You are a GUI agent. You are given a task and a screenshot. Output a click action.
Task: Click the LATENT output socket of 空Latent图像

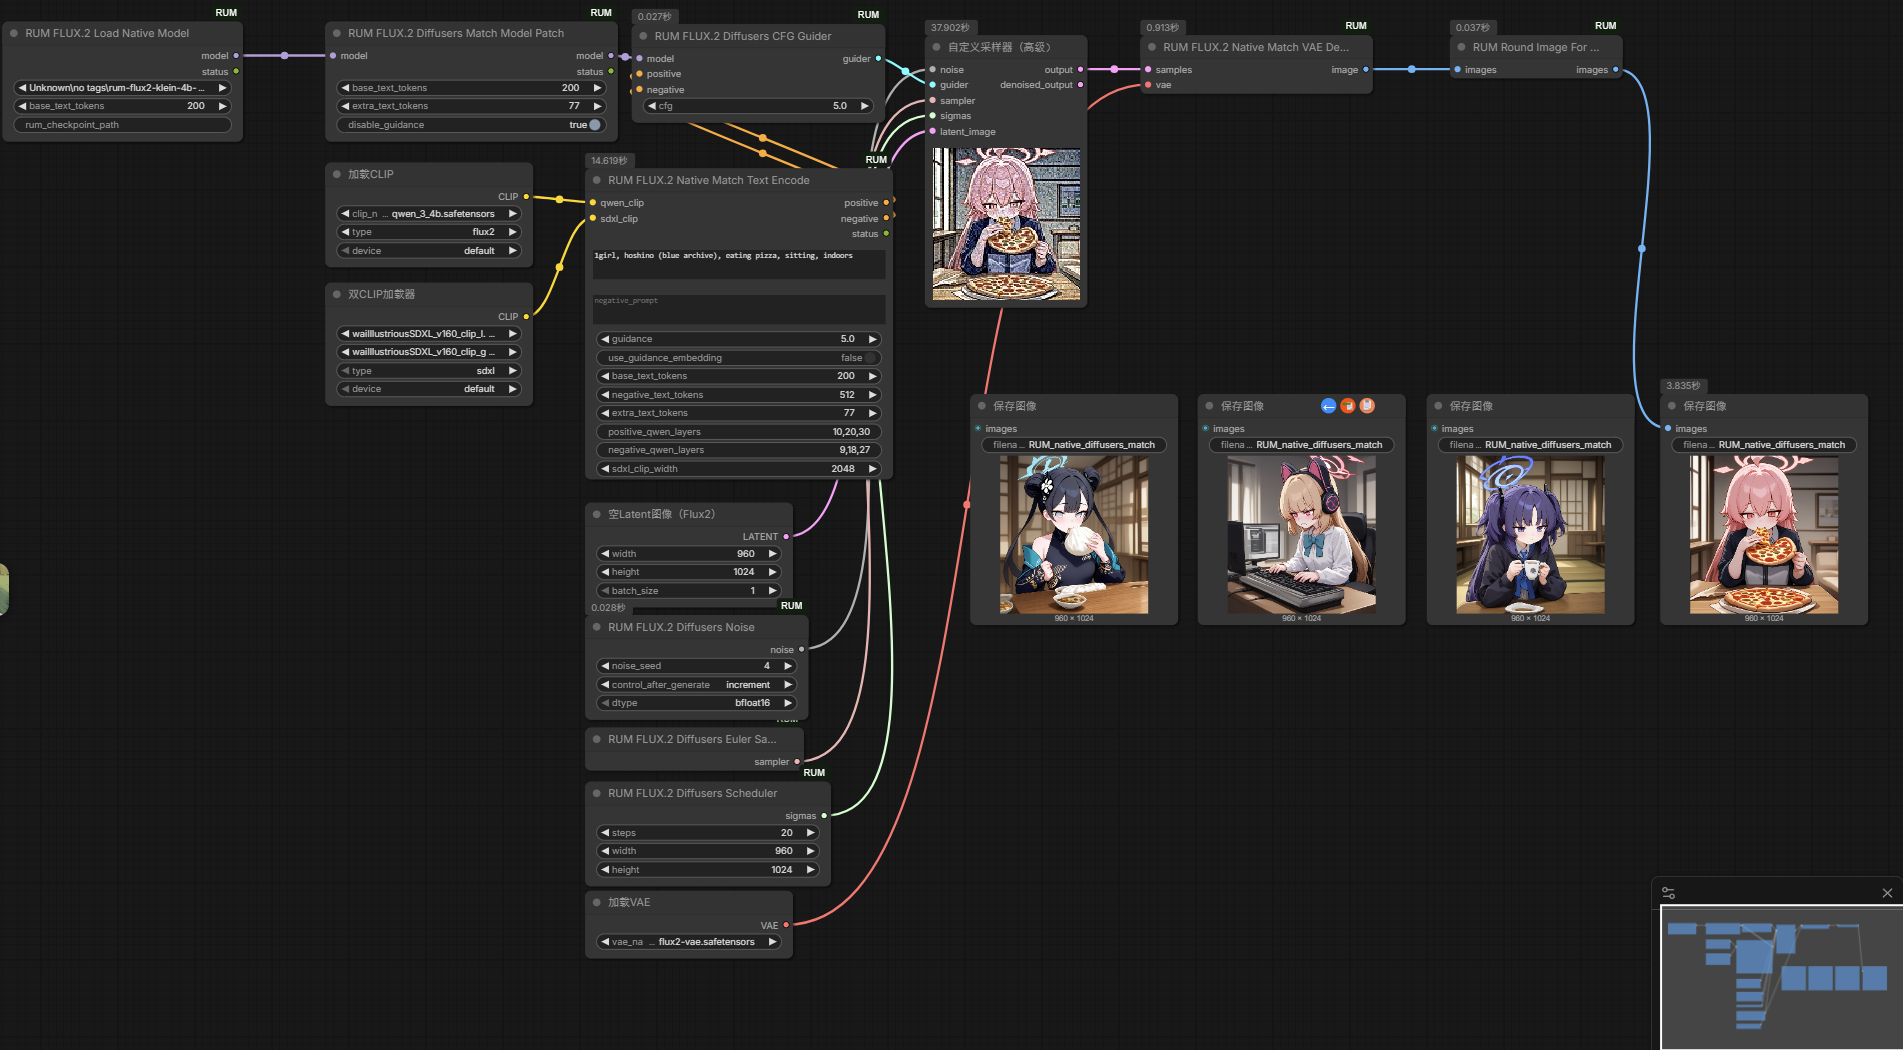pyautogui.click(x=786, y=537)
